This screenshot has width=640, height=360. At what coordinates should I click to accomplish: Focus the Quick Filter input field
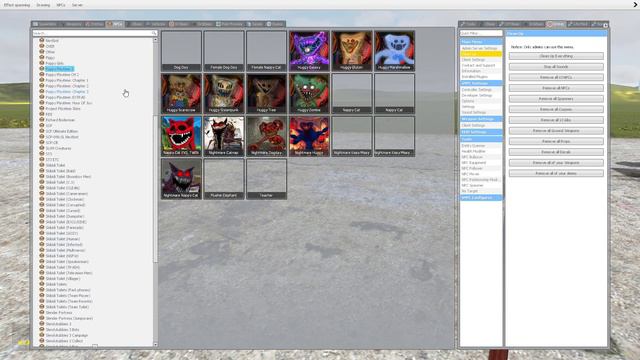481,33
